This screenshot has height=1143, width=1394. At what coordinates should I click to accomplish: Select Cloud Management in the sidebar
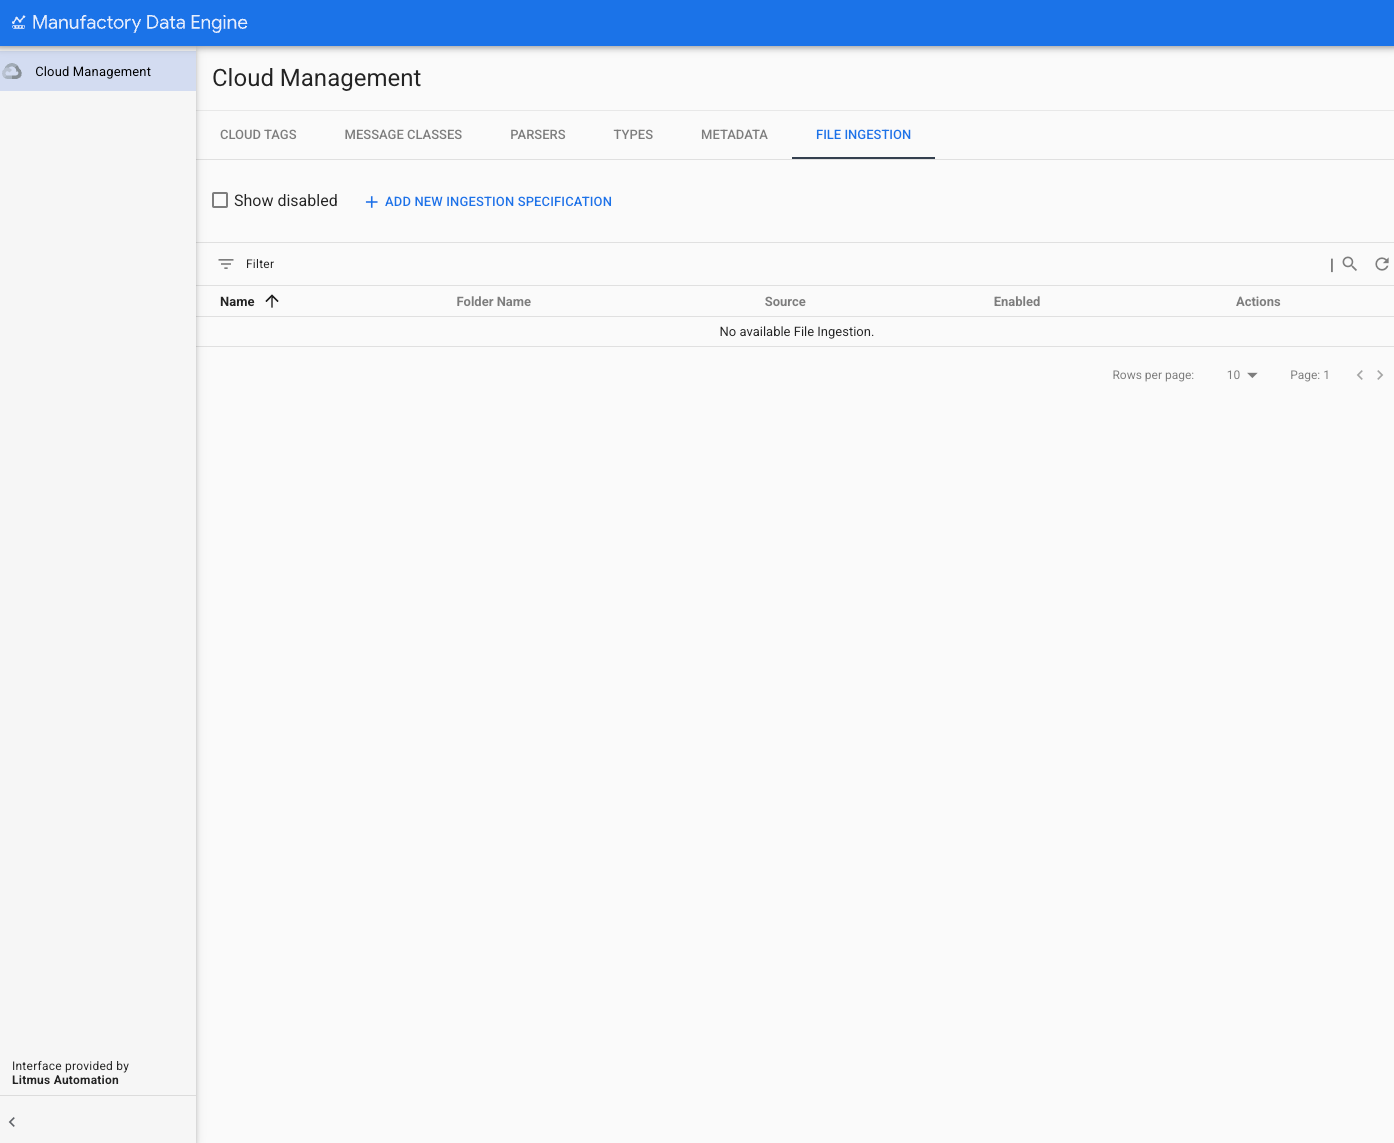[92, 71]
